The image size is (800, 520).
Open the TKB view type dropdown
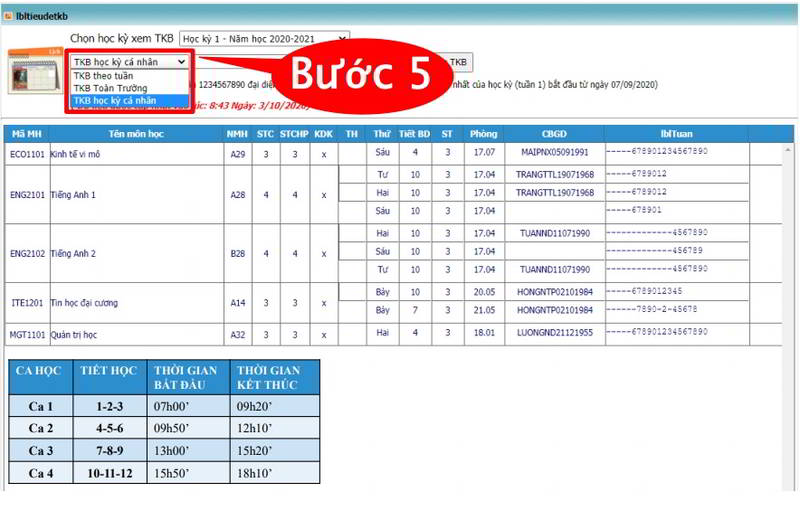(130, 62)
